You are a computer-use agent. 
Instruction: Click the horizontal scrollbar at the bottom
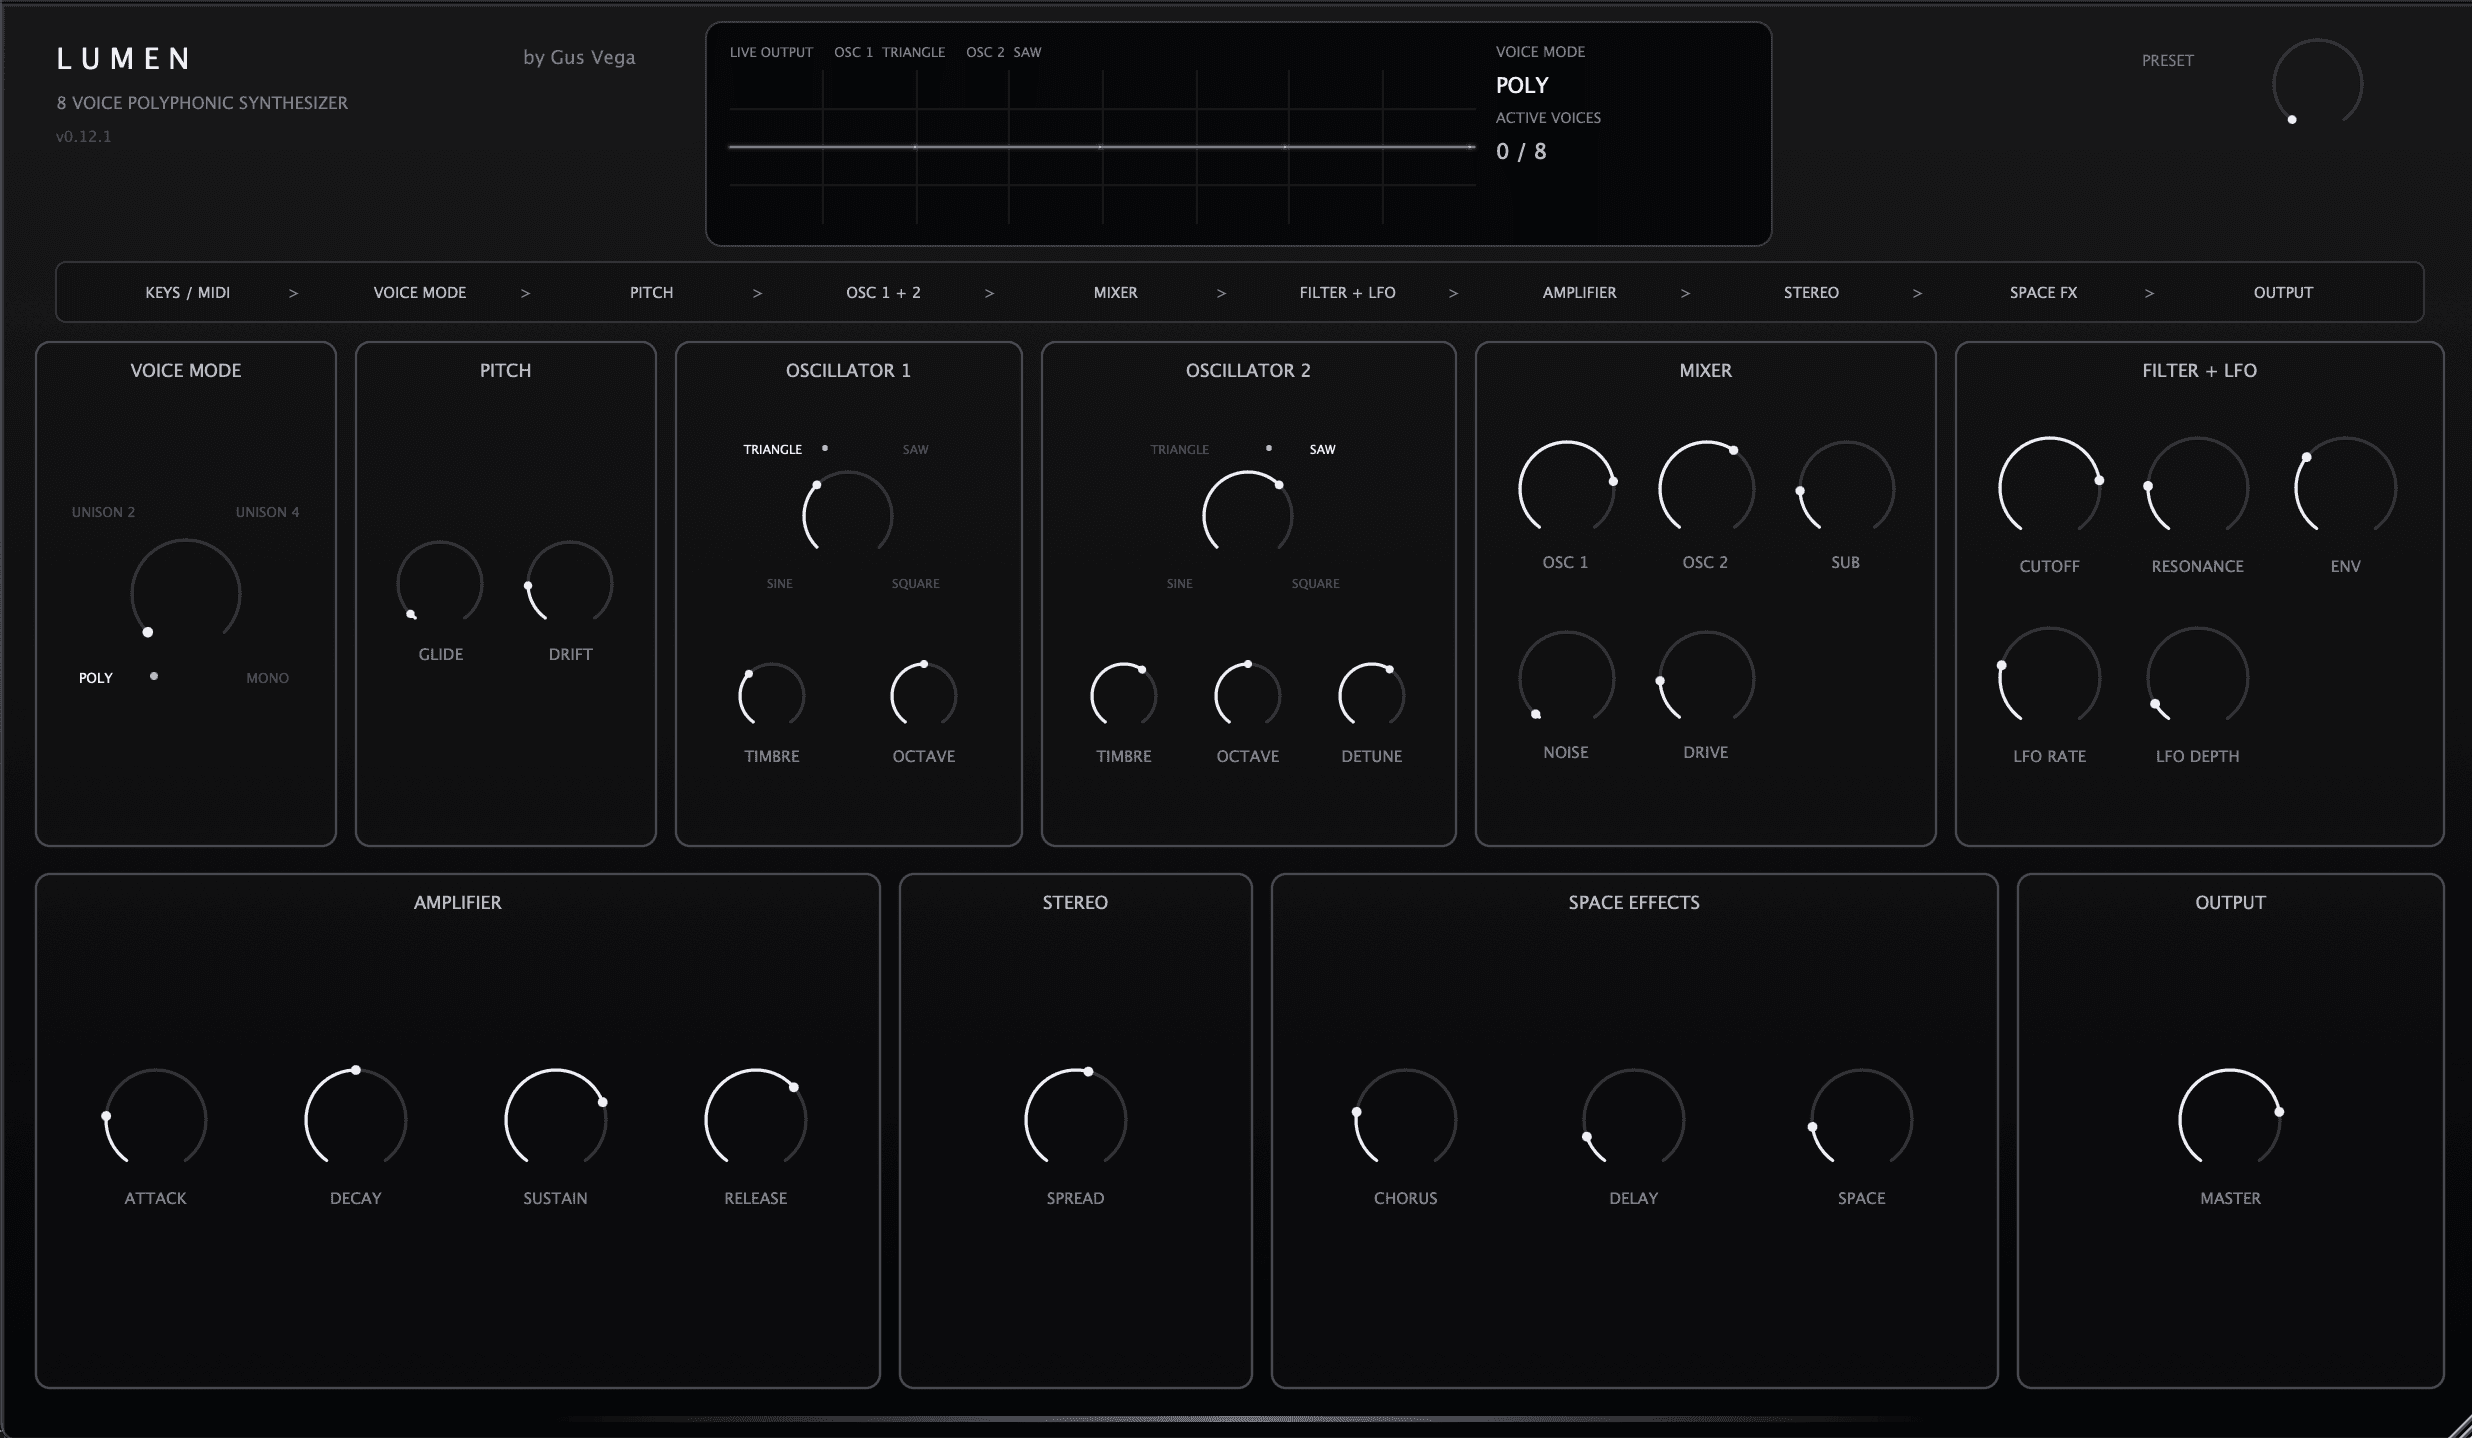point(1240,1418)
